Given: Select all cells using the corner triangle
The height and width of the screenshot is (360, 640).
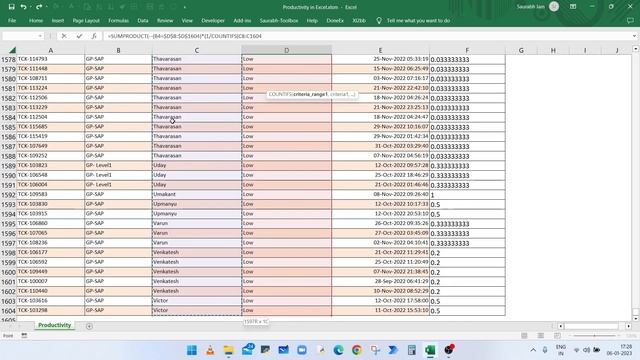Looking at the screenshot, I should pos(12,50).
